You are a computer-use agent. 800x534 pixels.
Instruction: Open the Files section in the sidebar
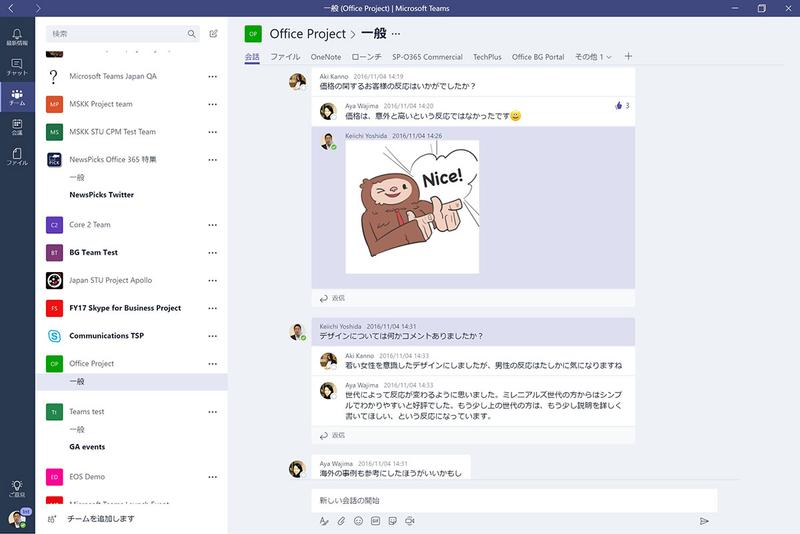pyautogui.click(x=17, y=157)
